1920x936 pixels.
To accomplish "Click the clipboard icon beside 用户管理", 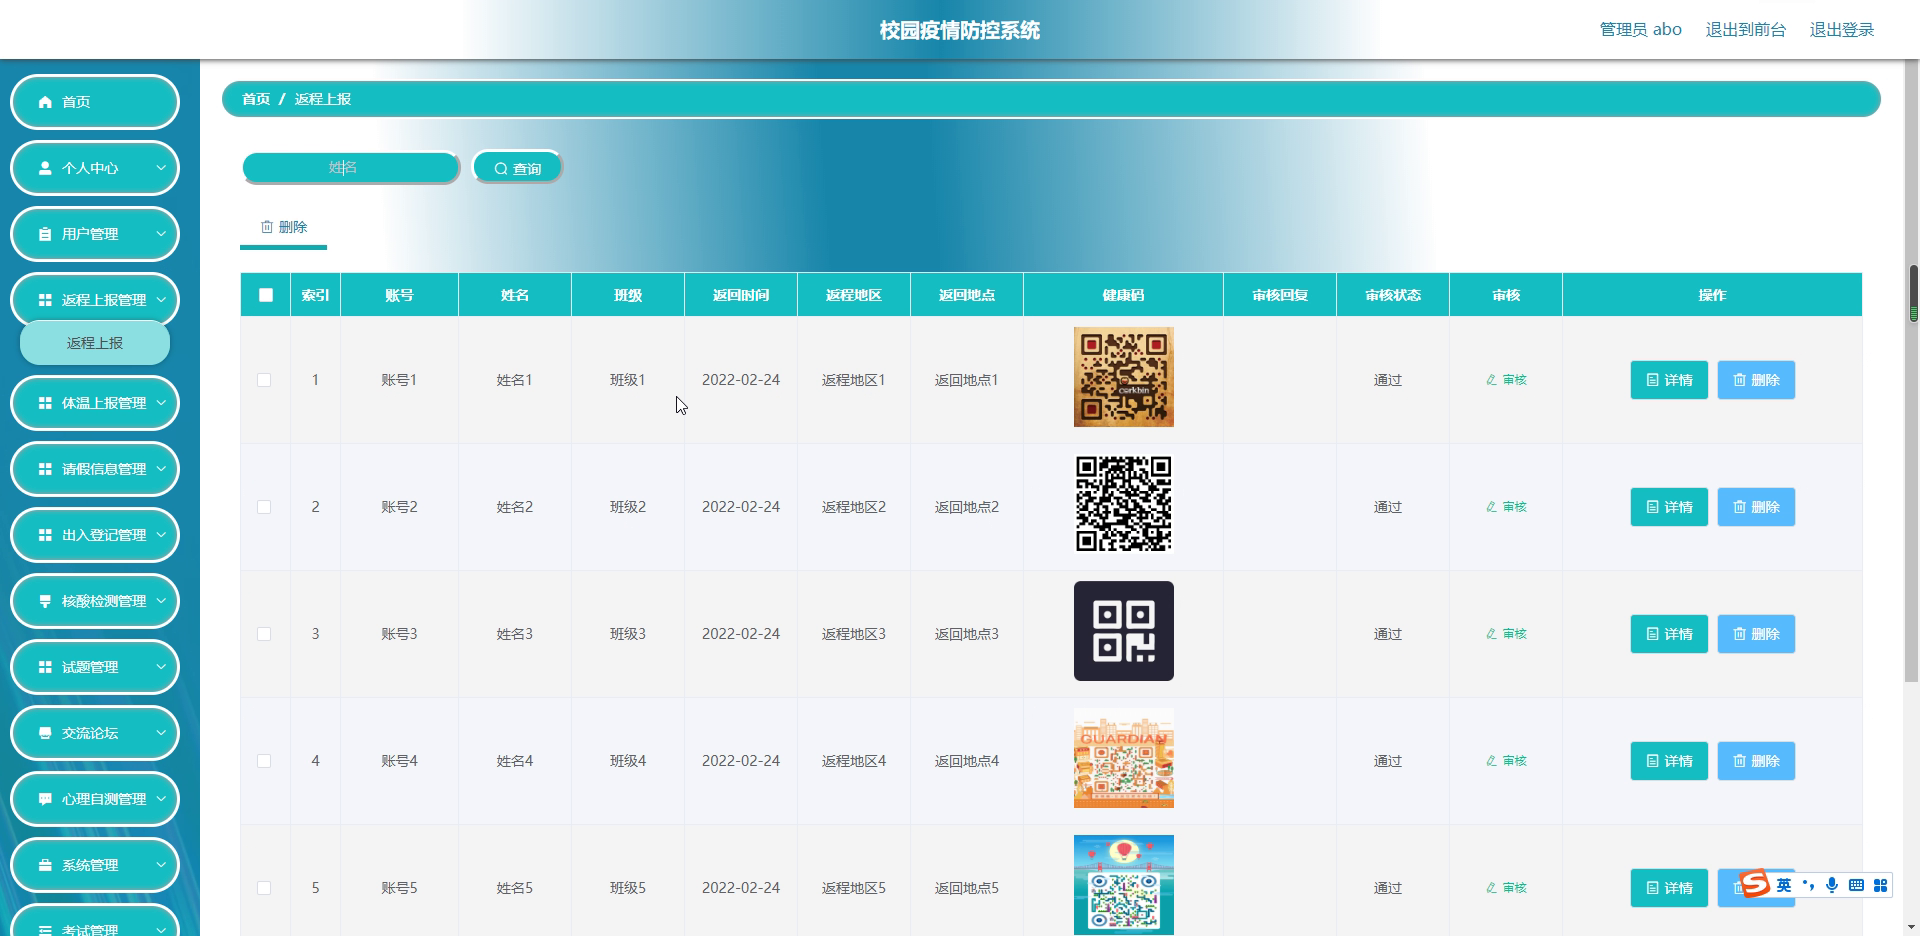I will pyautogui.click(x=45, y=234).
